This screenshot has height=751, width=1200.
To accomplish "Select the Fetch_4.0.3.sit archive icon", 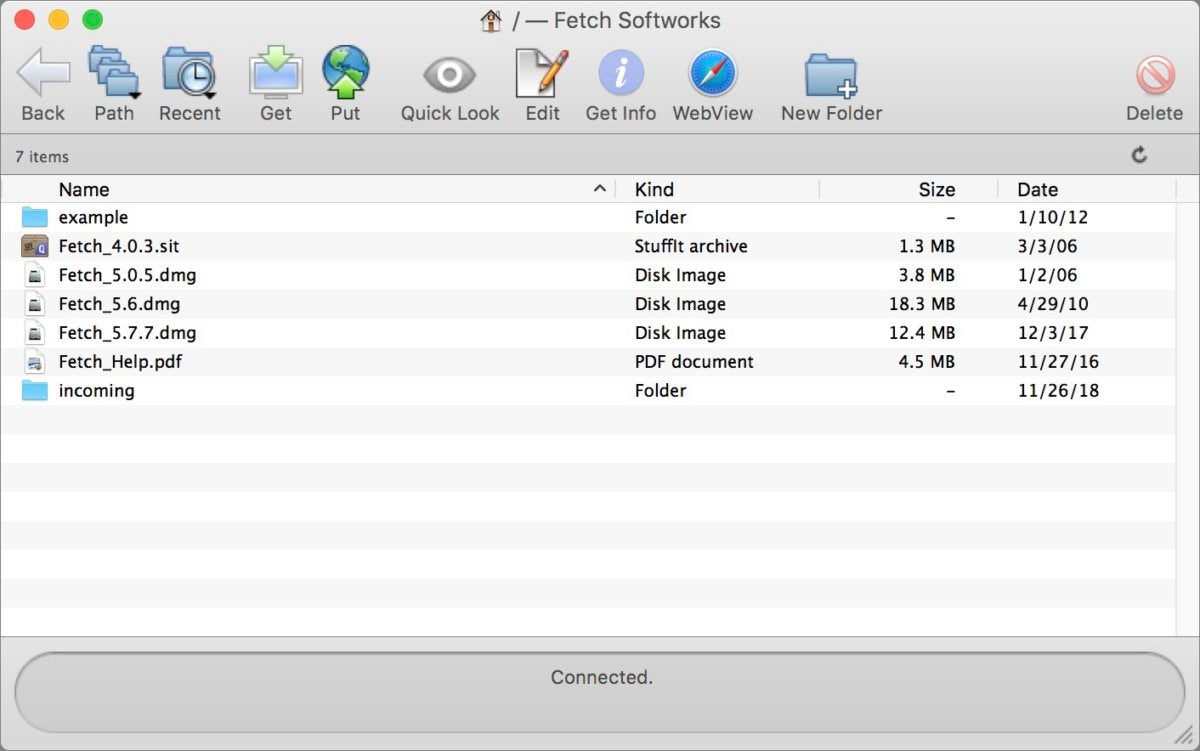I will point(35,246).
